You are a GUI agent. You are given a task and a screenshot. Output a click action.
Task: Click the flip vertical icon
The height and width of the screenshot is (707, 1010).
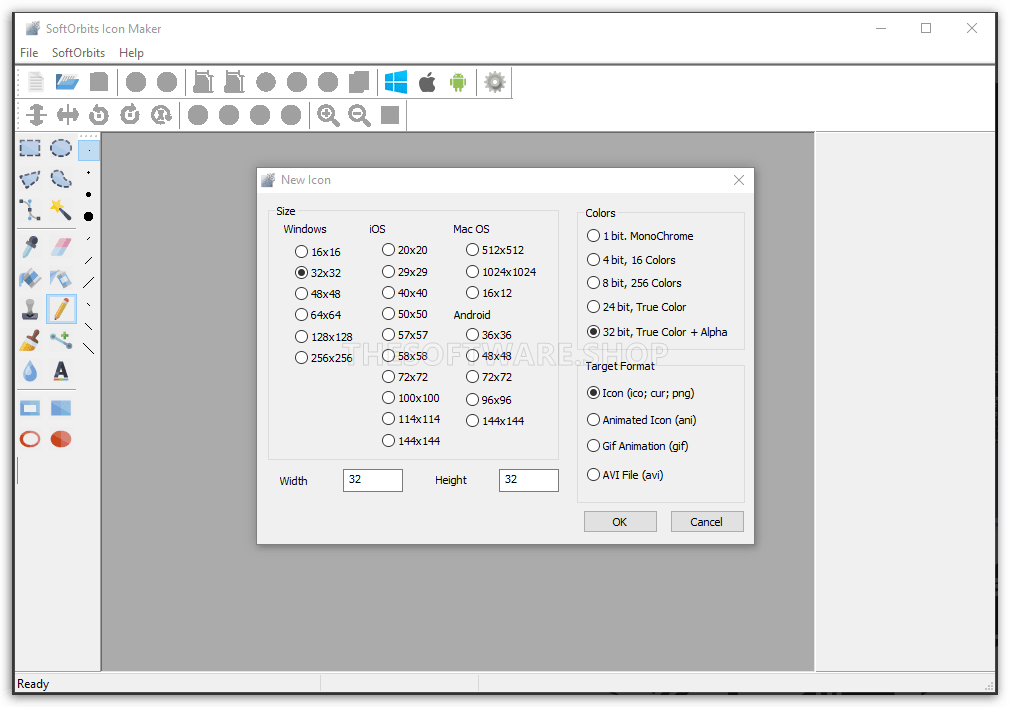pos(37,115)
